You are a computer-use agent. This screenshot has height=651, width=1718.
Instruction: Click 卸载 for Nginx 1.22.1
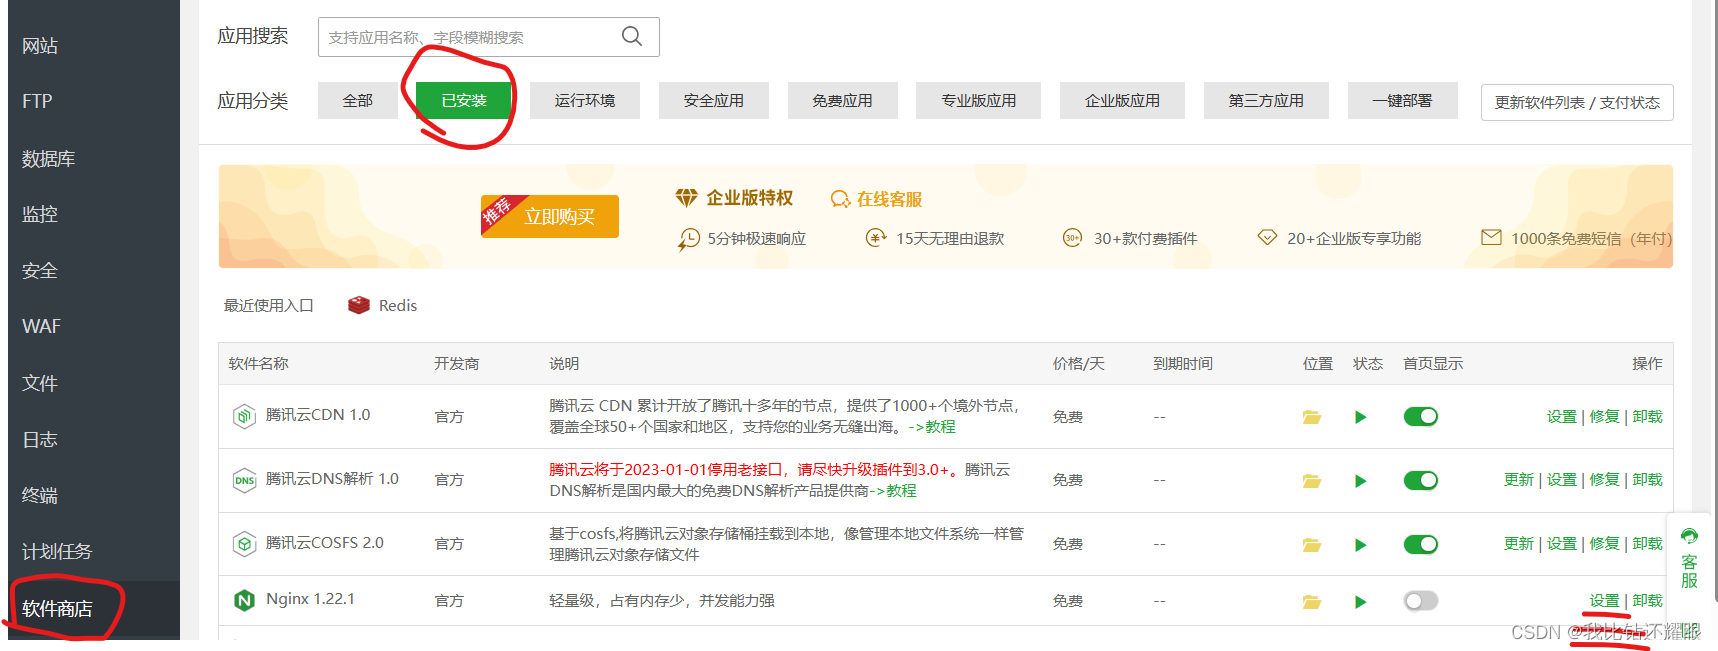(x=1647, y=600)
